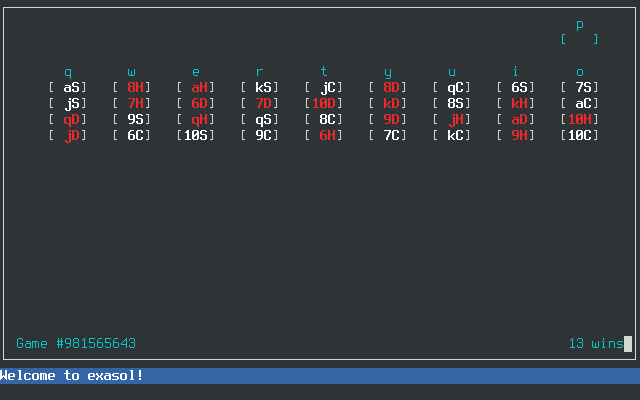Select the kD card in column y
640x400 pixels.
coord(388,103)
